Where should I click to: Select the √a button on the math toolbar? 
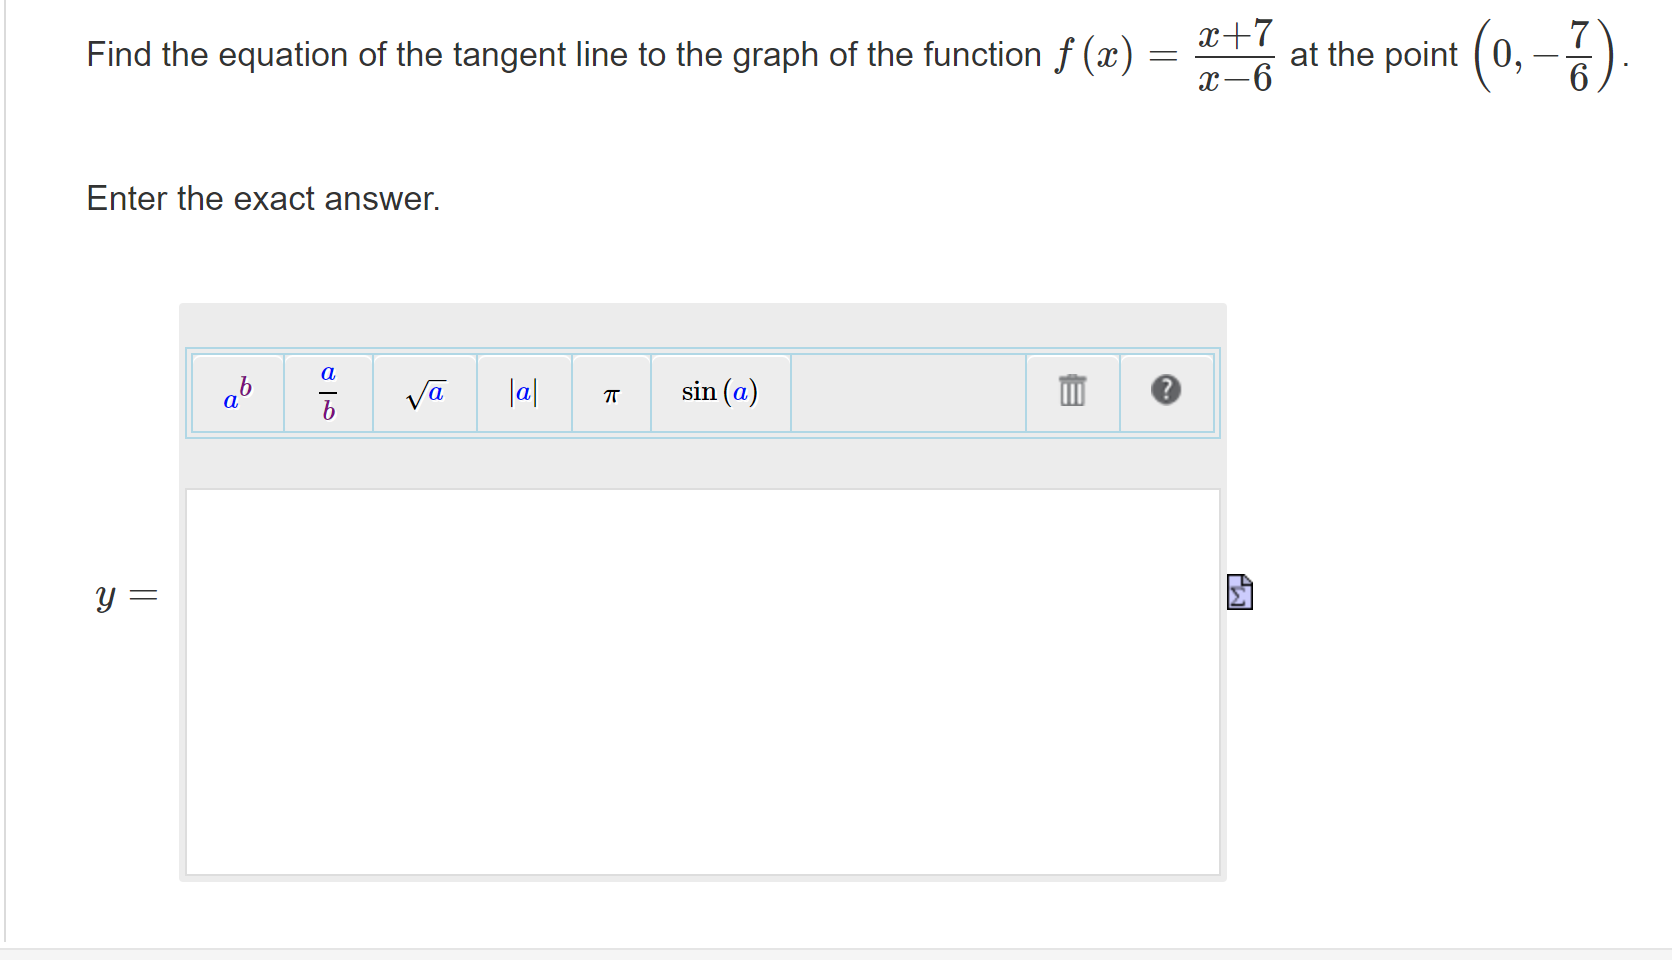(424, 393)
